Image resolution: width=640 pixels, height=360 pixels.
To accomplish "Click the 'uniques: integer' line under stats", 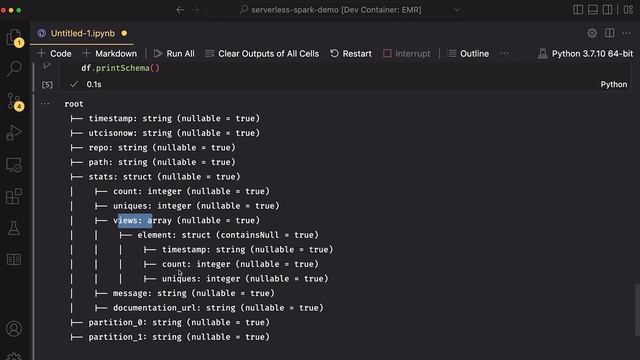I will tap(187, 206).
